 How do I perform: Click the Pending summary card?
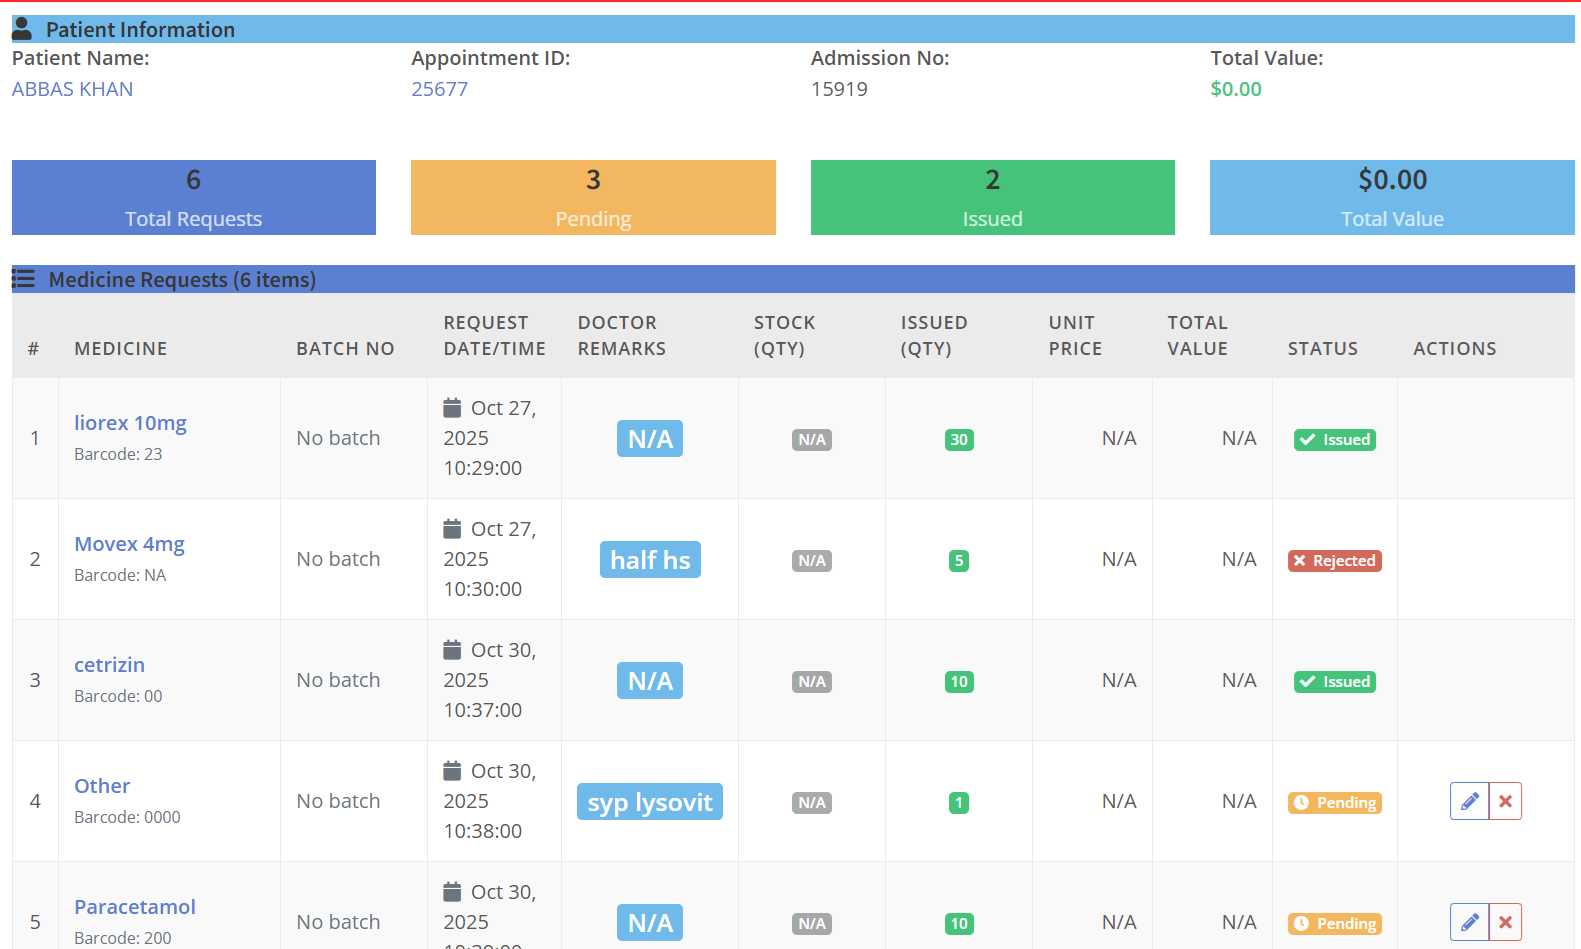click(593, 198)
